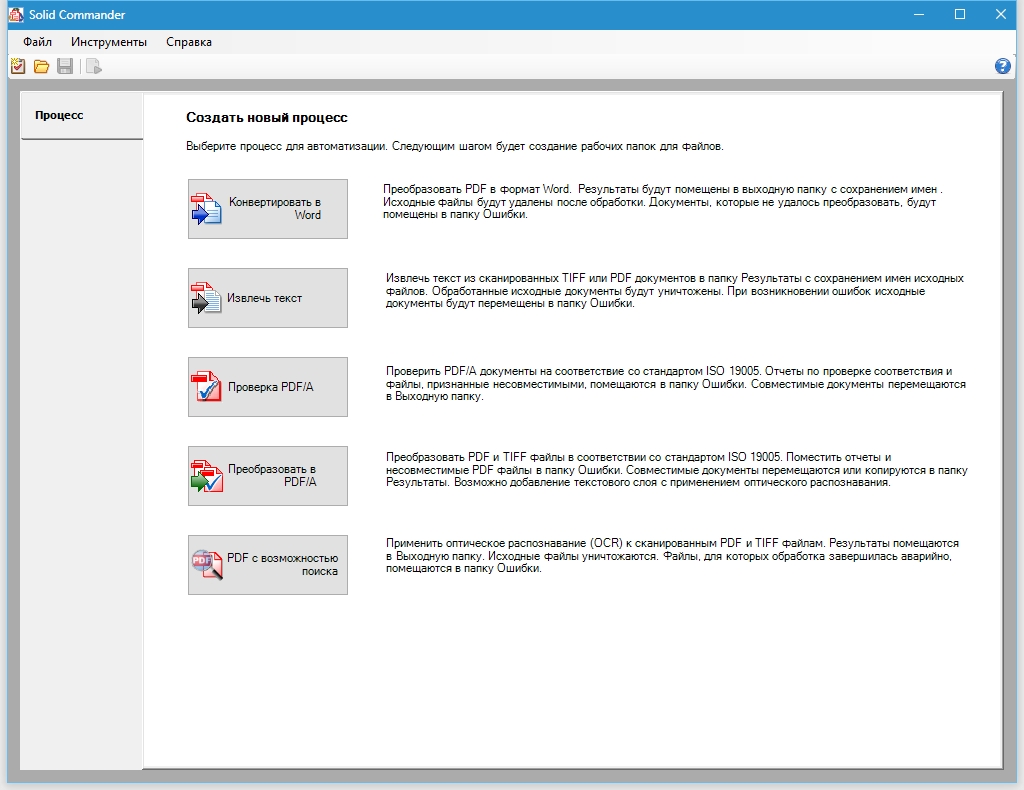Start the Извлечь текст process
The image size is (1024, 790).
tap(267, 298)
